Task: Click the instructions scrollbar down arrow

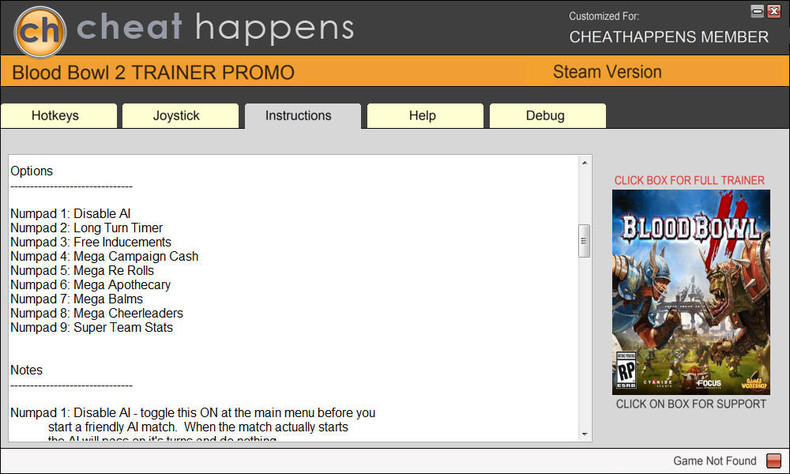Action: coord(584,434)
